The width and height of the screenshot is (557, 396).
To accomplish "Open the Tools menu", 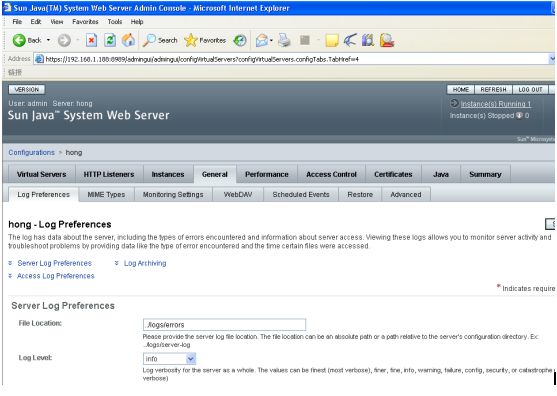I will point(115,22).
